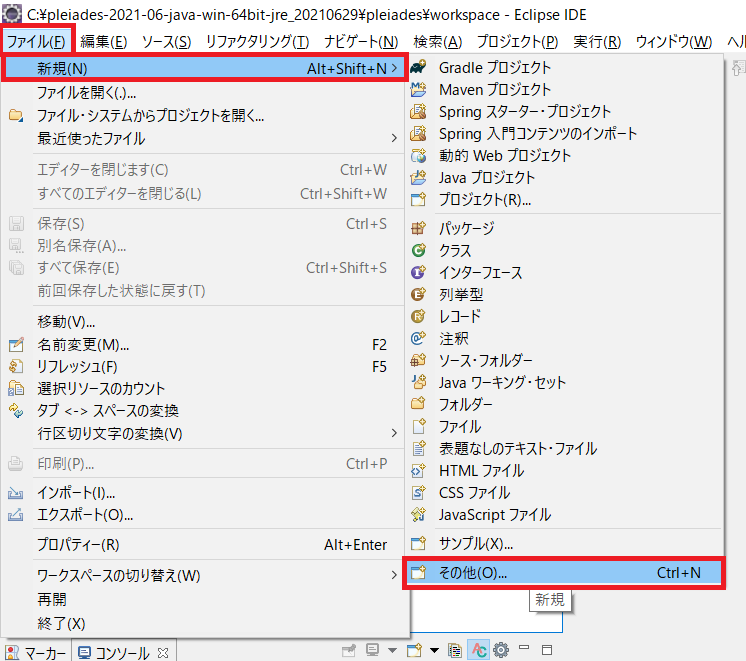
Task: Click the gear settings icon in console
Action: click(501, 650)
